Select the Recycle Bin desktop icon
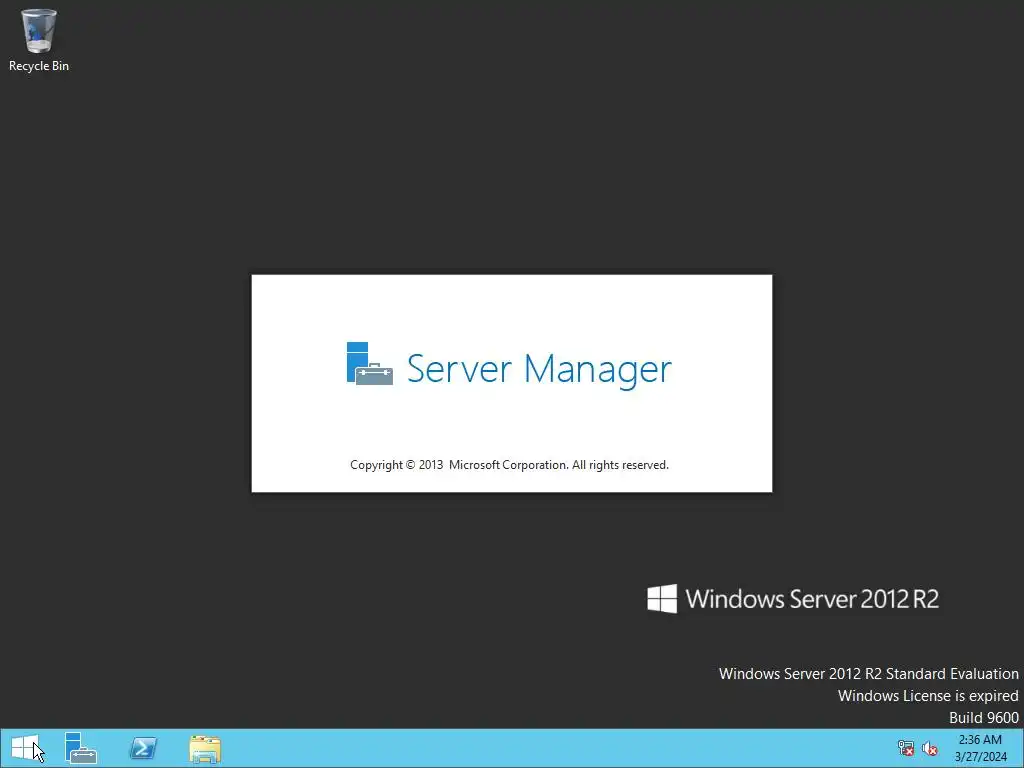Image resolution: width=1024 pixels, height=768 pixels. click(x=39, y=40)
